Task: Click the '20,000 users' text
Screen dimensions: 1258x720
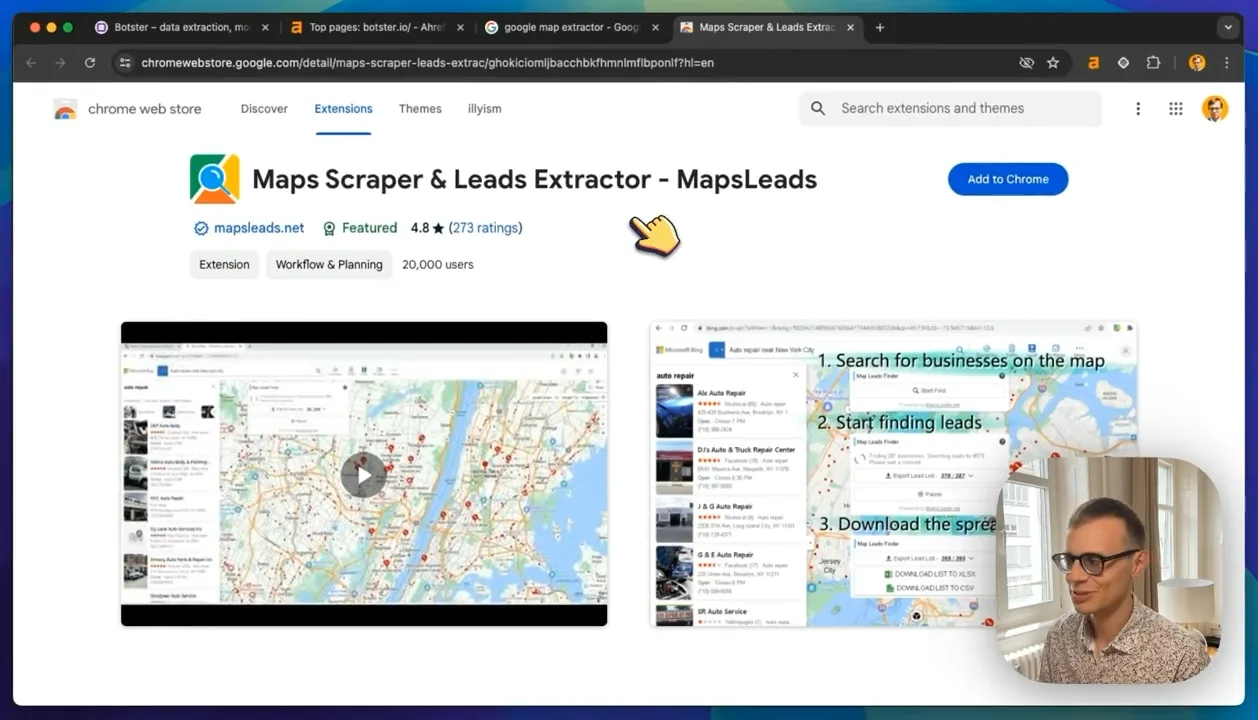Action: pos(438,265)
